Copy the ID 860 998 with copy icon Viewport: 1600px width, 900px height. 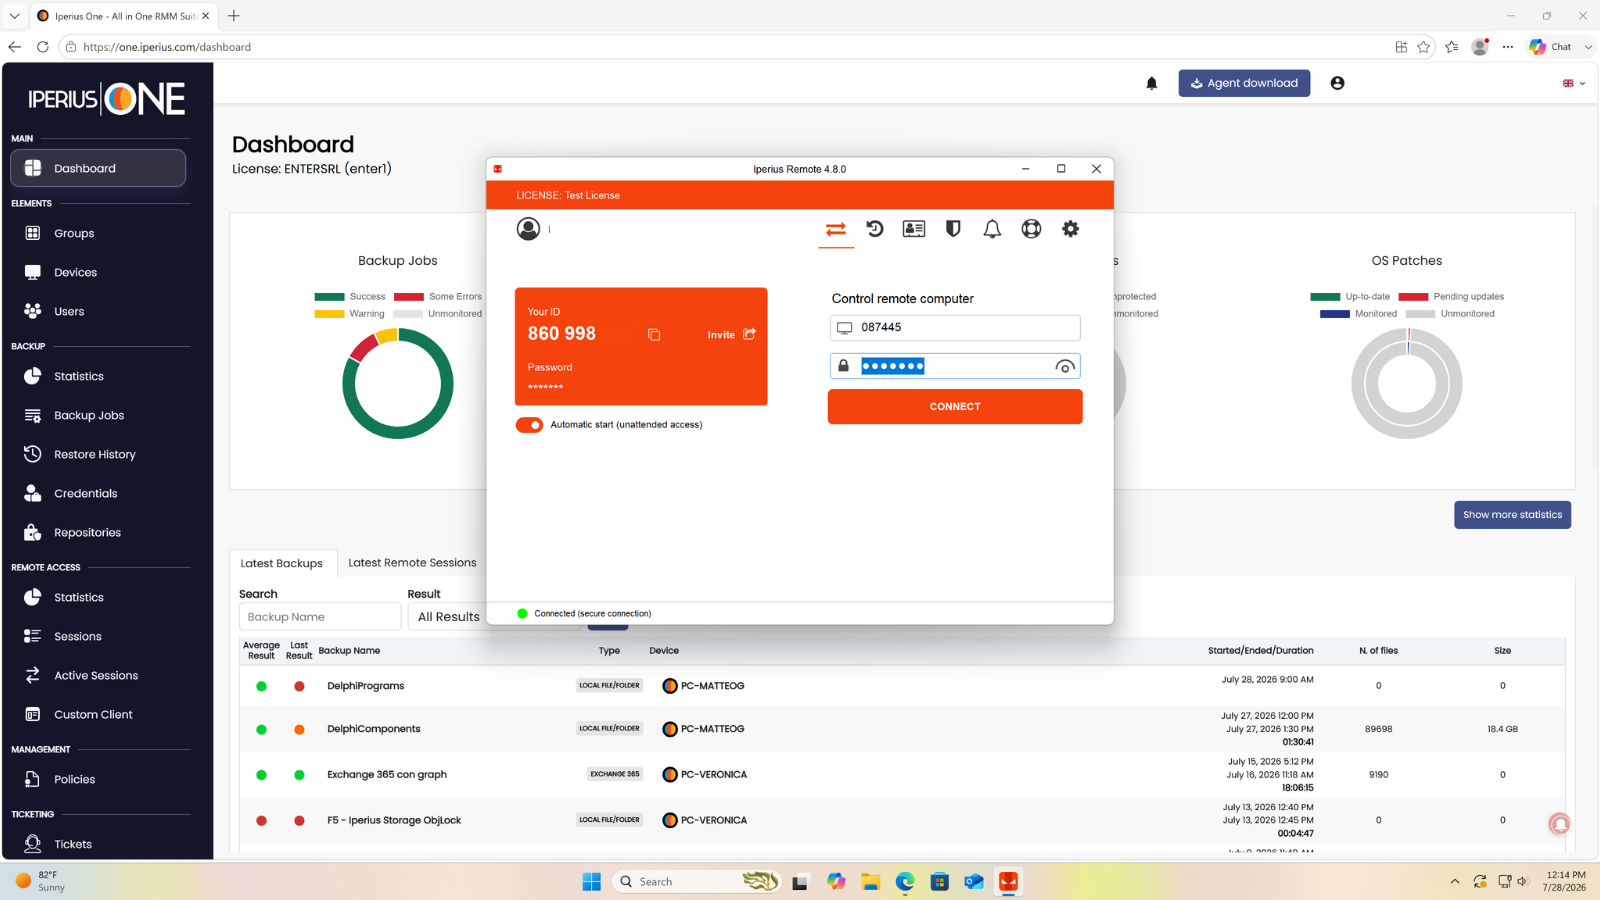(x=654, y=335)
